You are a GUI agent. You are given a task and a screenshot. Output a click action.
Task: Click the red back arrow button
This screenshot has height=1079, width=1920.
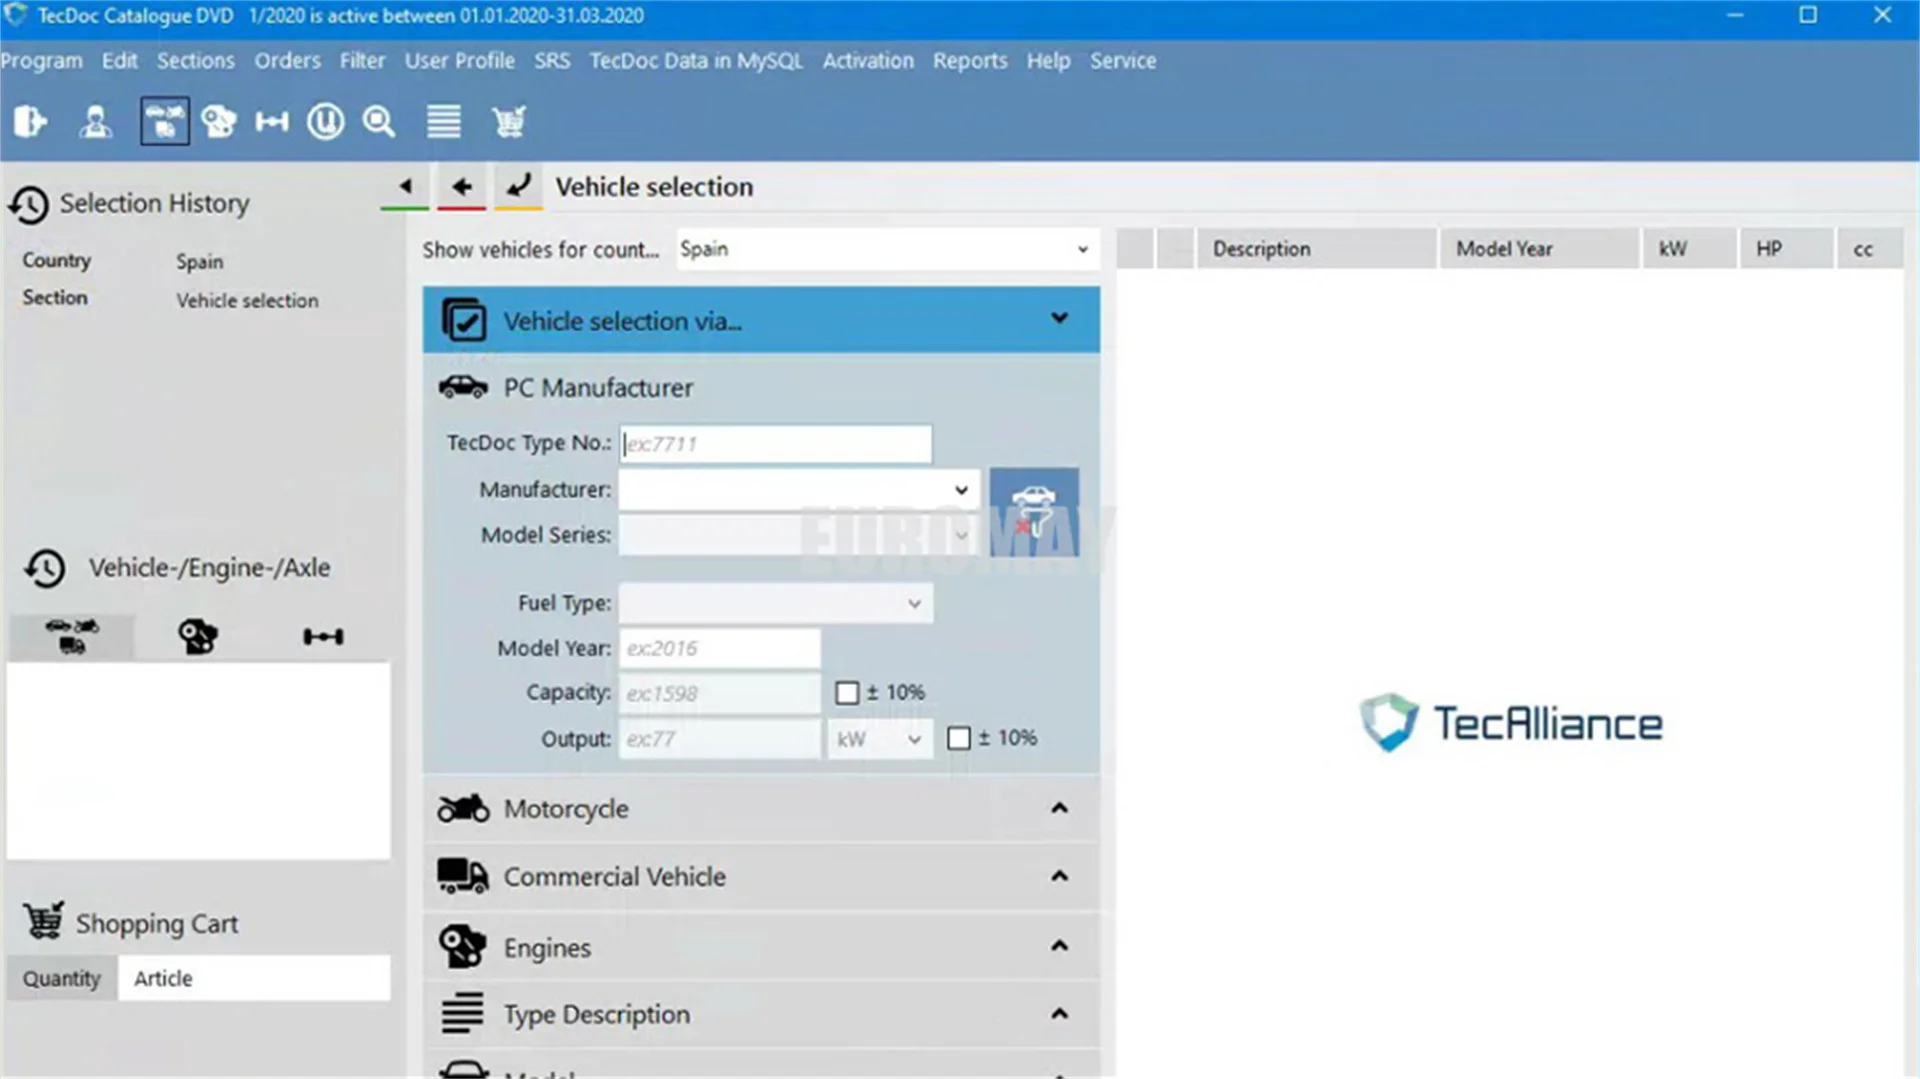point(461,186)
